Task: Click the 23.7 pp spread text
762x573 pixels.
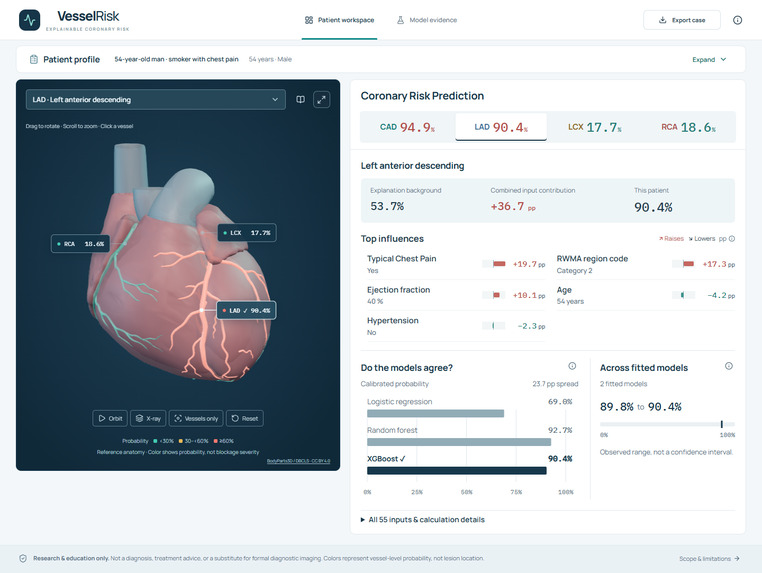Action: tap(555, 384)
